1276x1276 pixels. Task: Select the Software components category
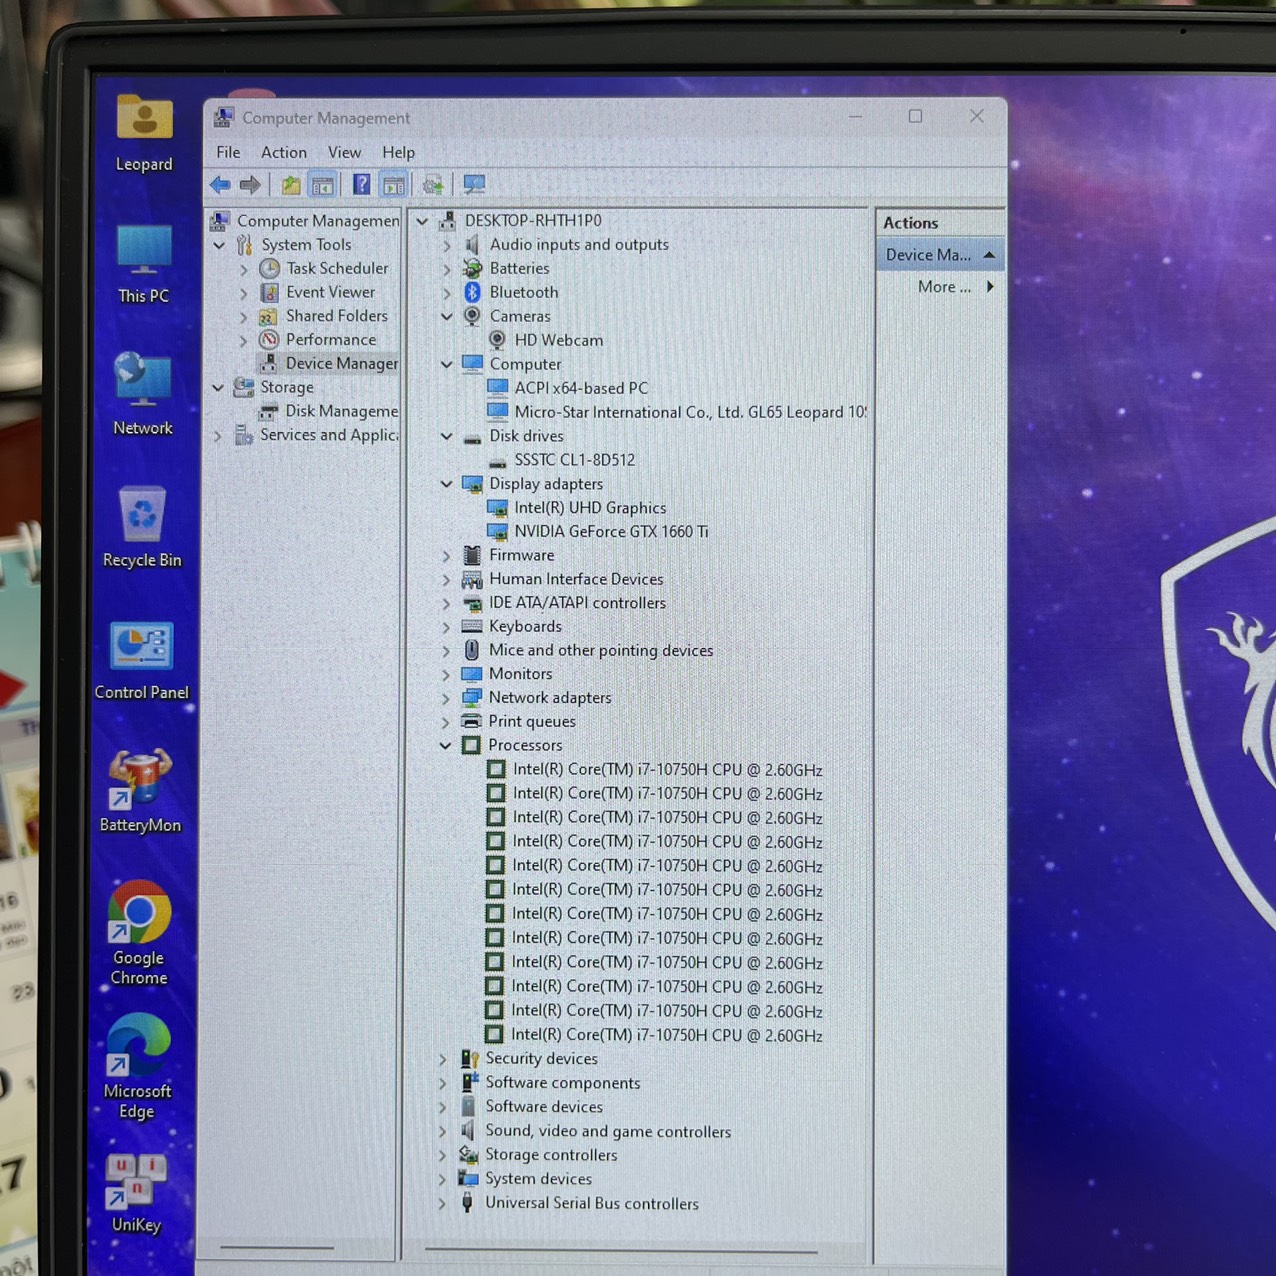[562, 1083]
